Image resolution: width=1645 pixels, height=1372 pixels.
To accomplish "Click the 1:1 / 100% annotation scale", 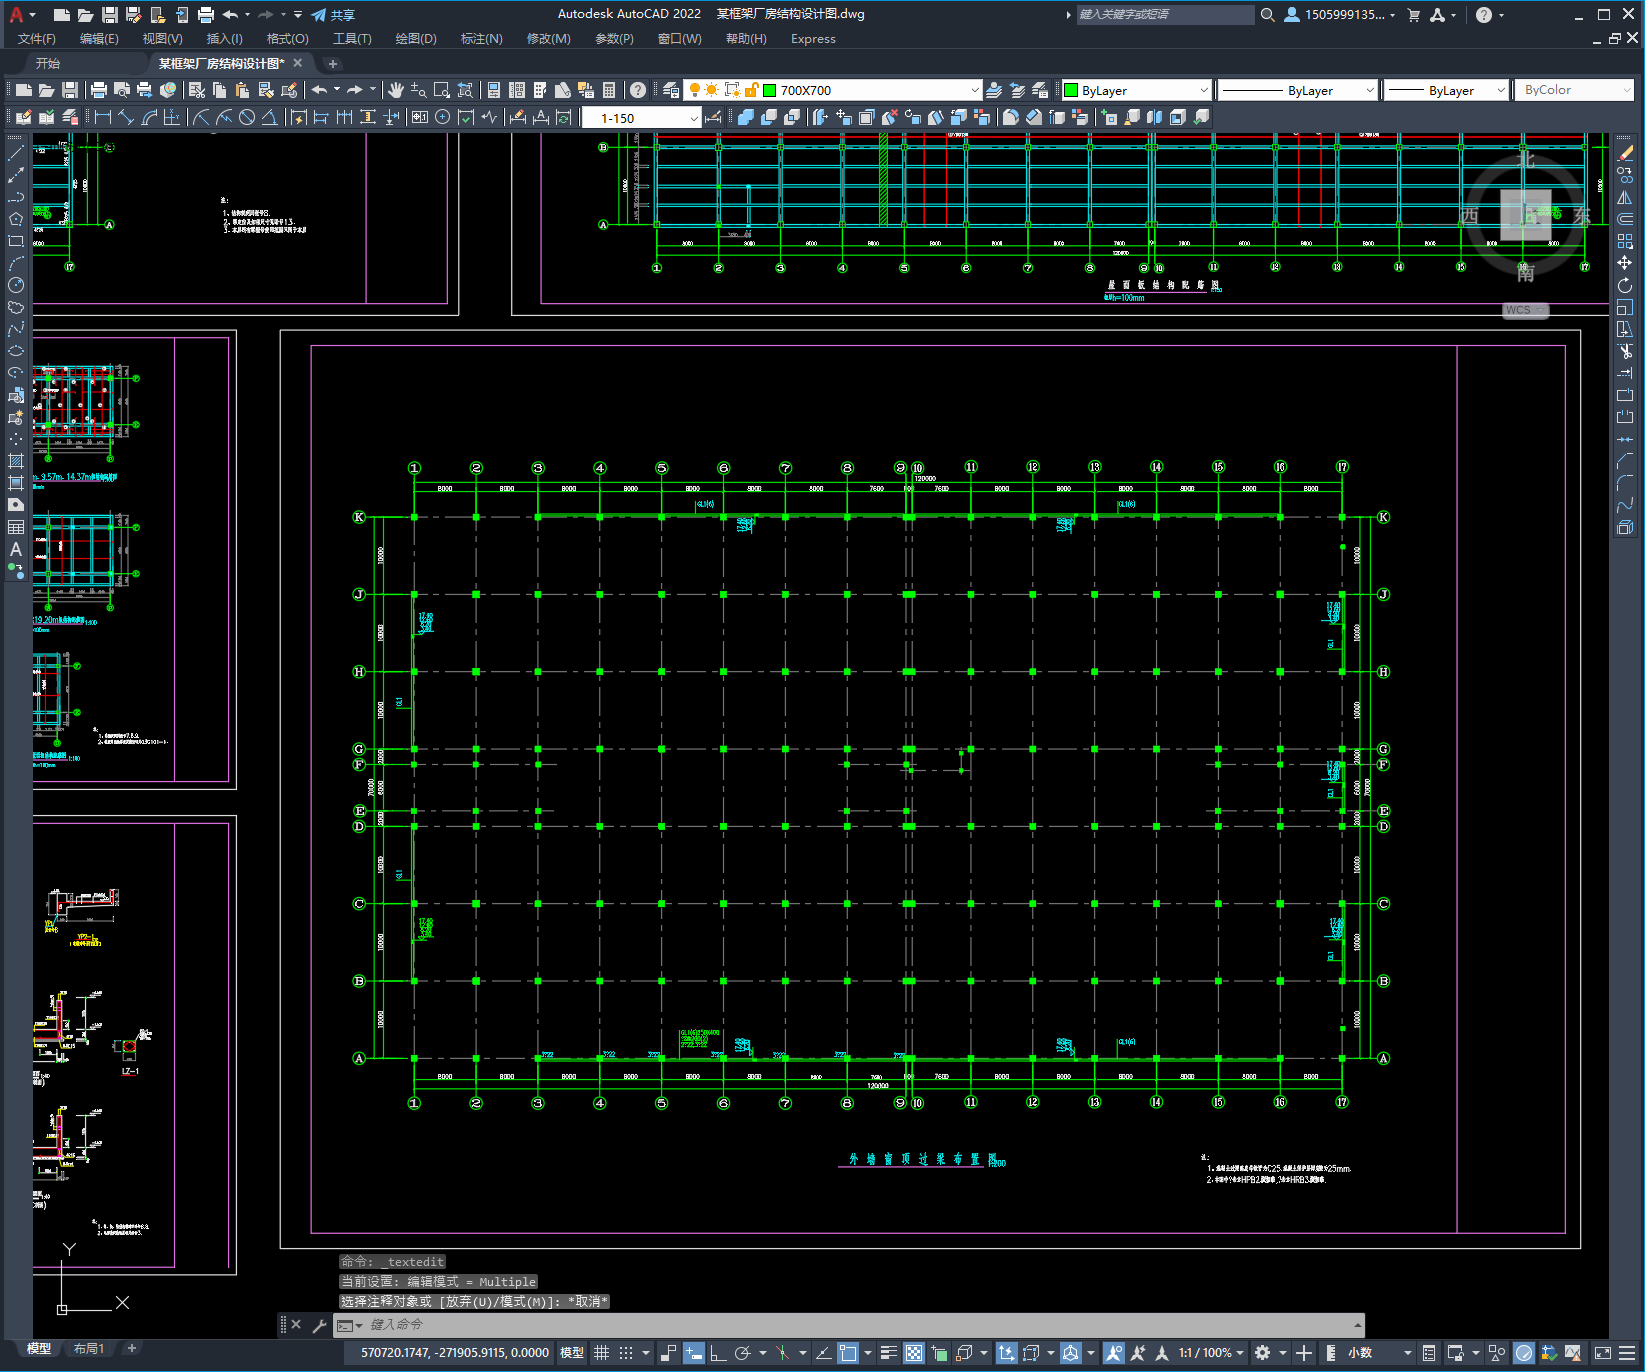I will click(x=1205, y=1353).
